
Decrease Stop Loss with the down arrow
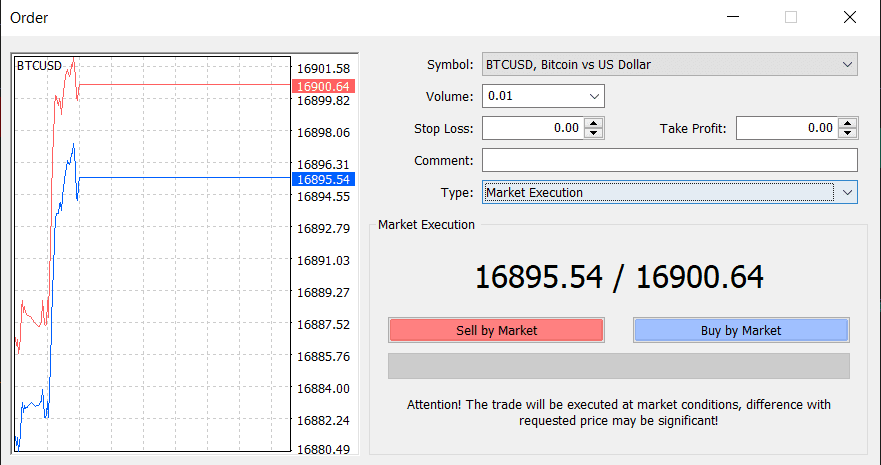pyautogui.click(x=593, y=134)
